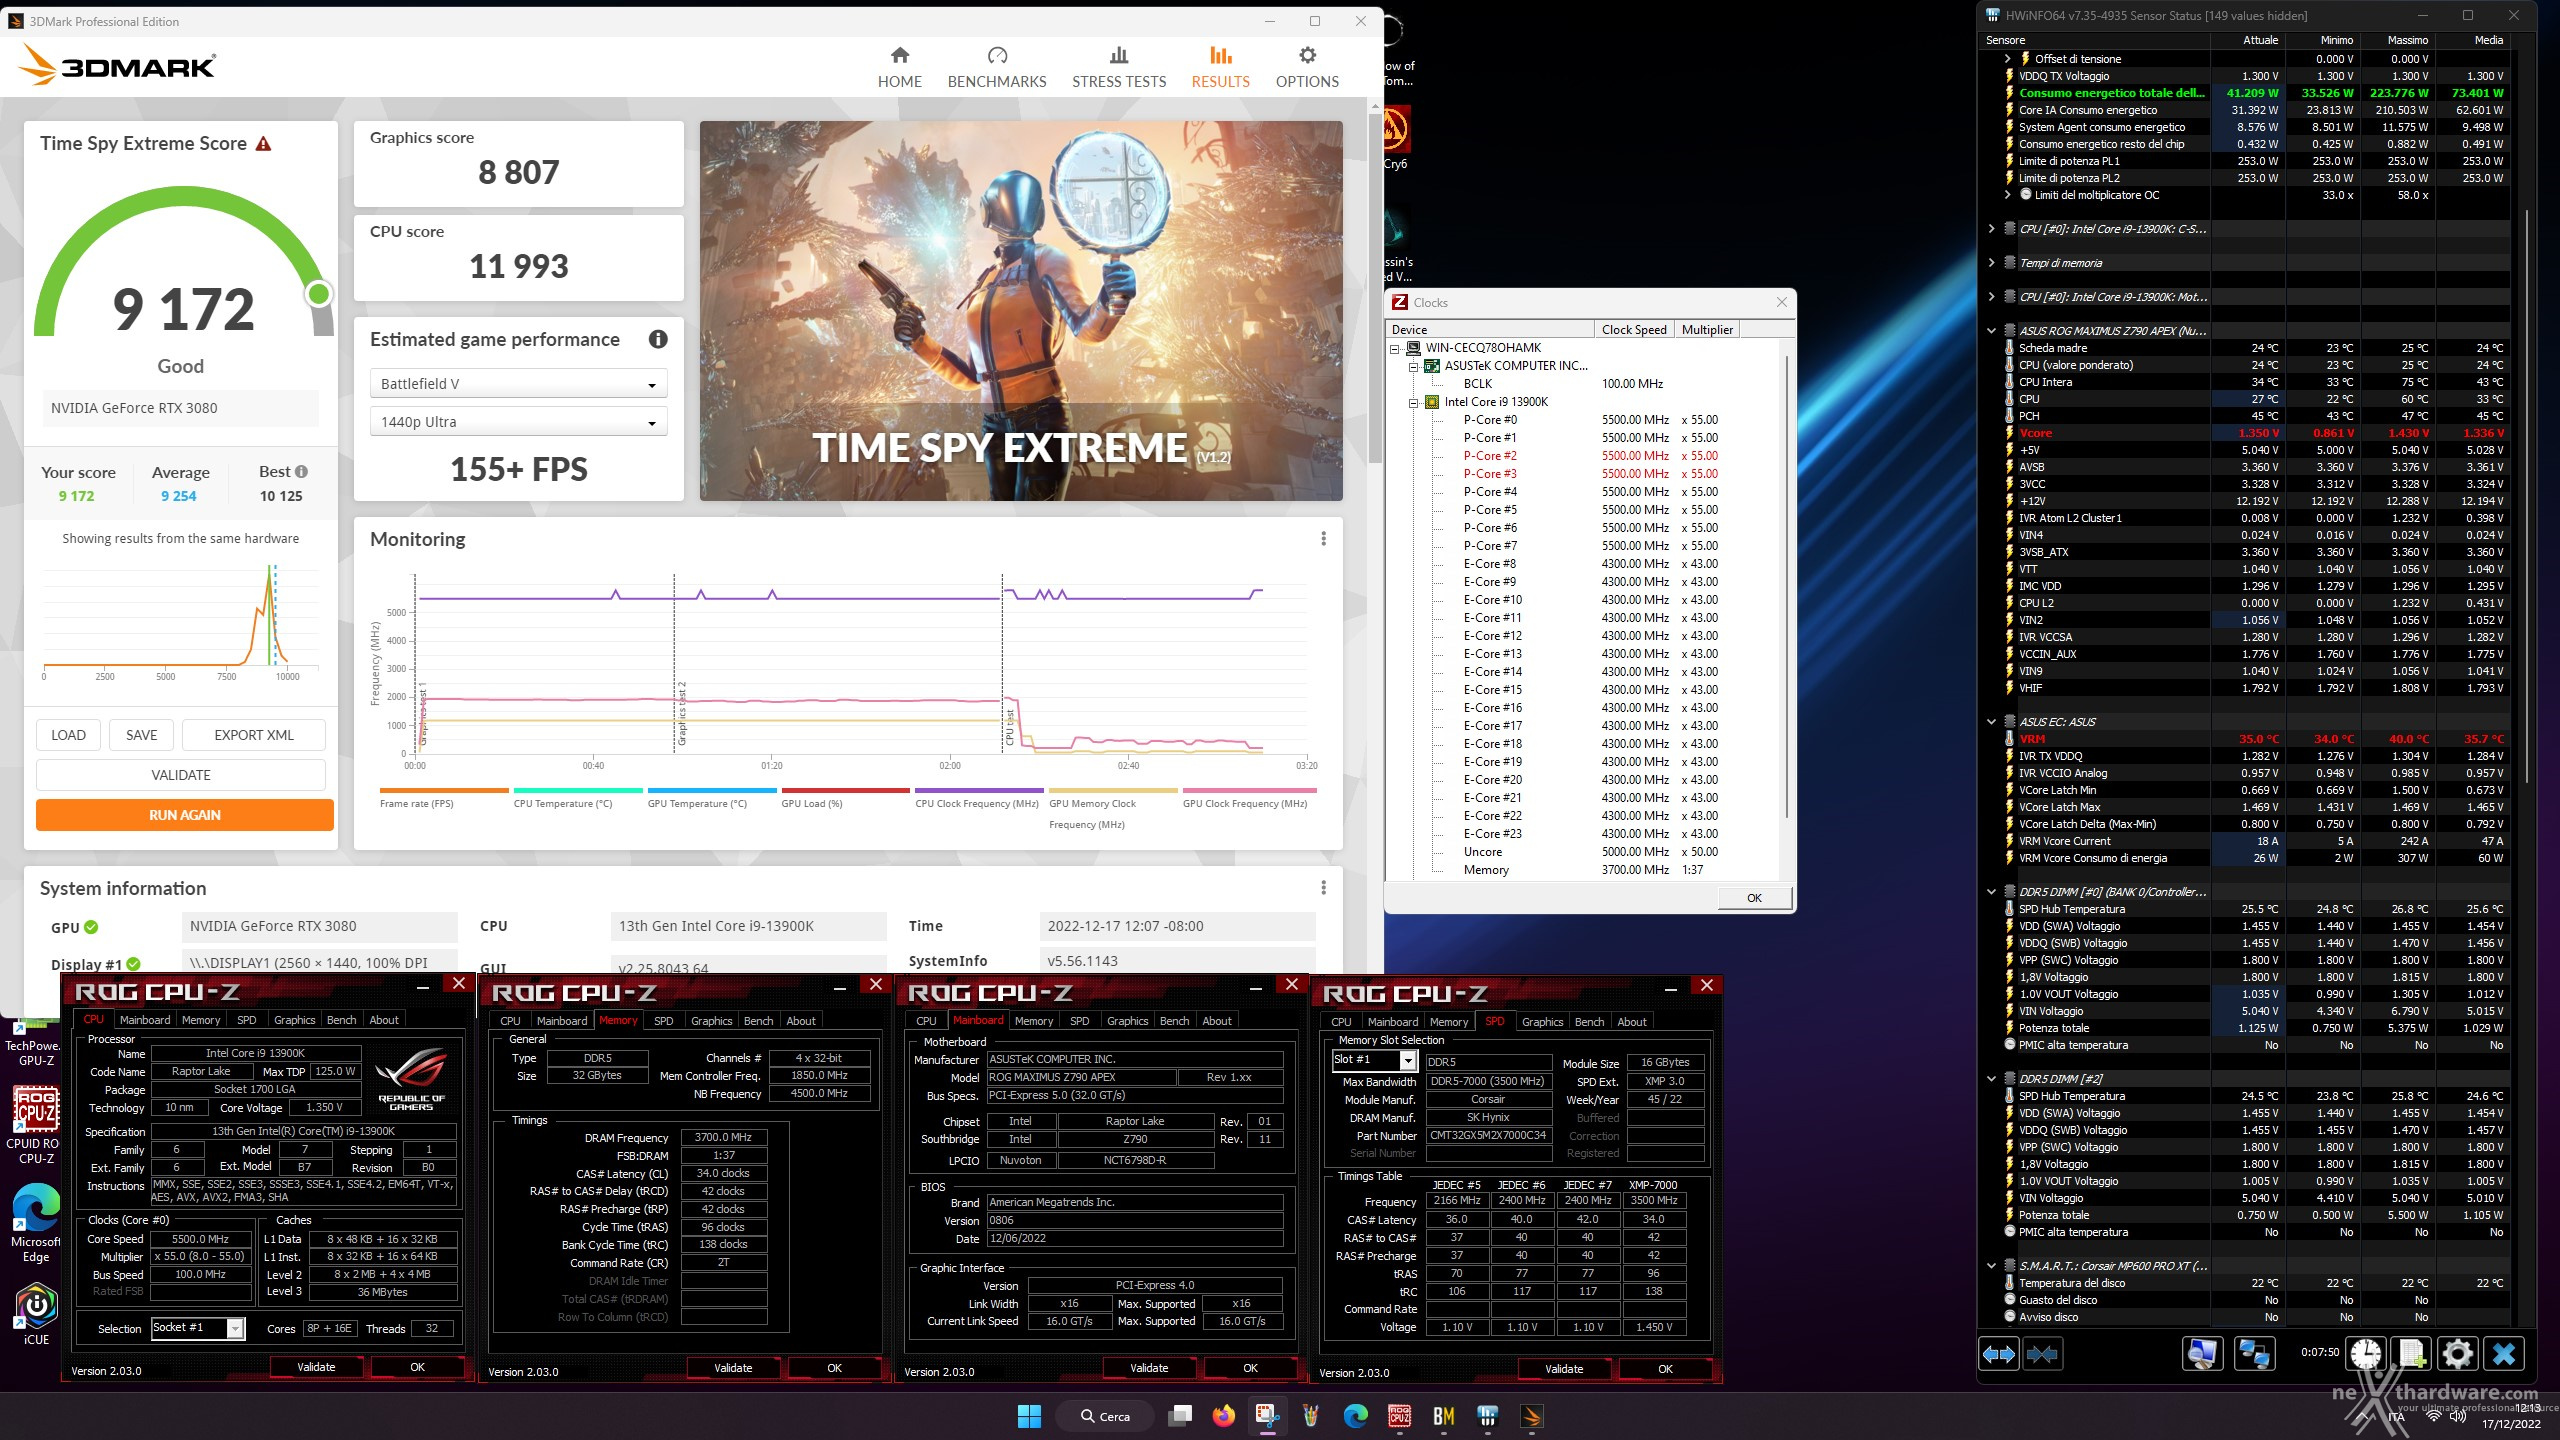The image size is (2560, 1440).
Task: Open the iCUE desktop shortcut
Action: coord(36,1314)
